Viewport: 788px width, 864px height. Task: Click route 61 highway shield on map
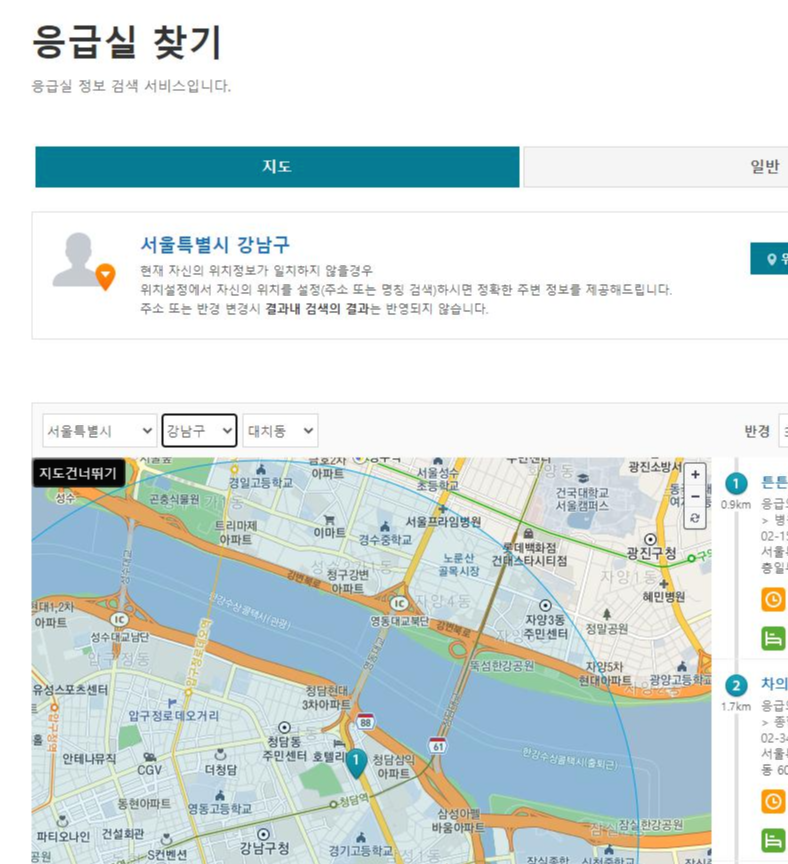tap(438, 745)
